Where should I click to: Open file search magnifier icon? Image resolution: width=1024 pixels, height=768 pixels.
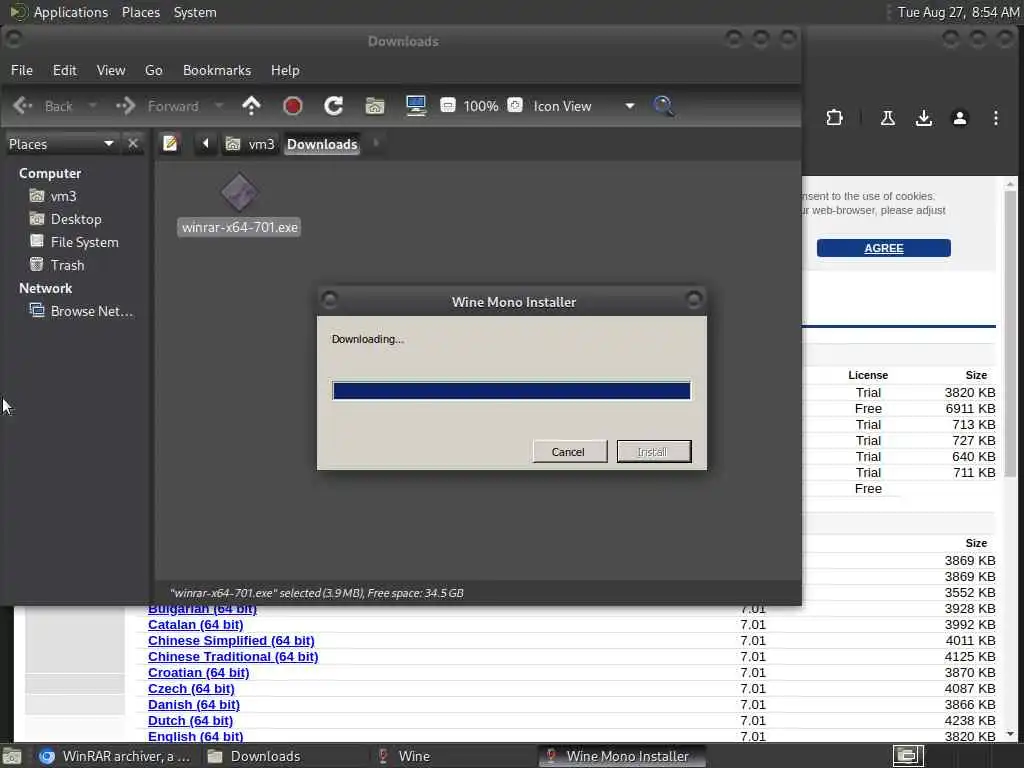[664, 106]
